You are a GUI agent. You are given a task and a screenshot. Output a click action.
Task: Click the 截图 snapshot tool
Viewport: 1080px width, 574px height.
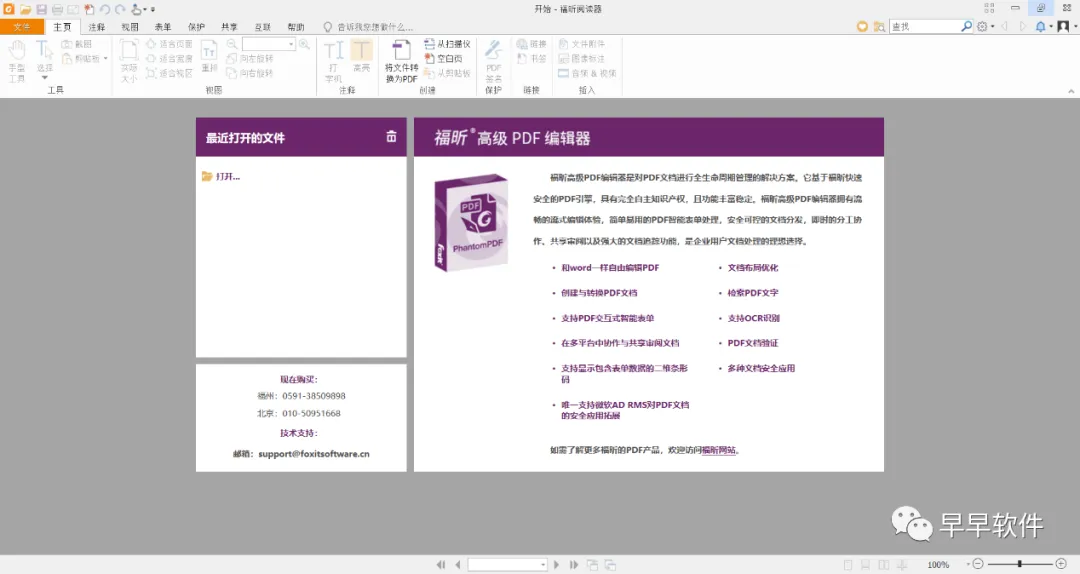click(77, 44)
